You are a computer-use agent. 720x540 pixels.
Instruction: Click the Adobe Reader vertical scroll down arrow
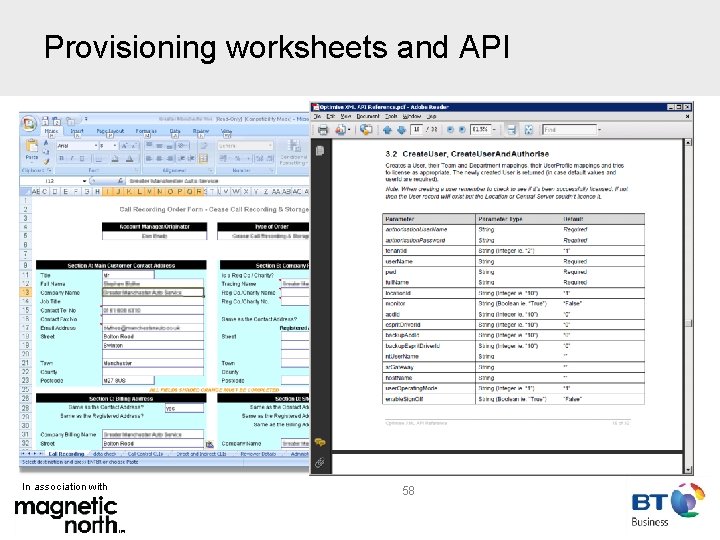pyautogui.click(x=688, y=470)
